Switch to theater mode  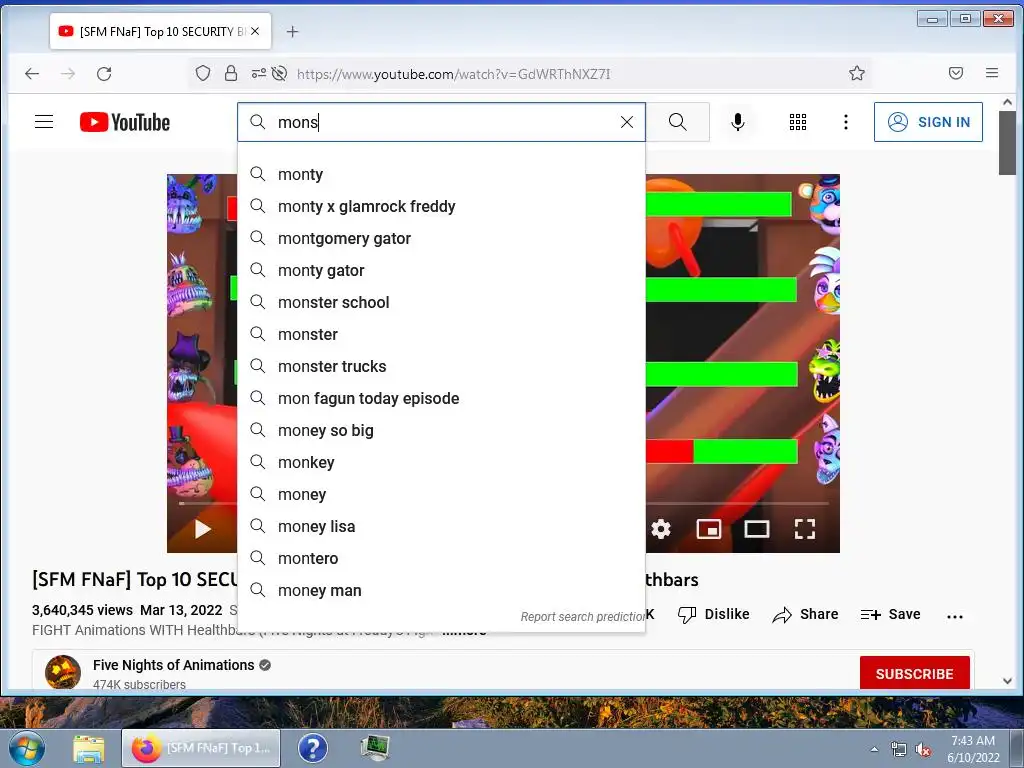point(757,529)
